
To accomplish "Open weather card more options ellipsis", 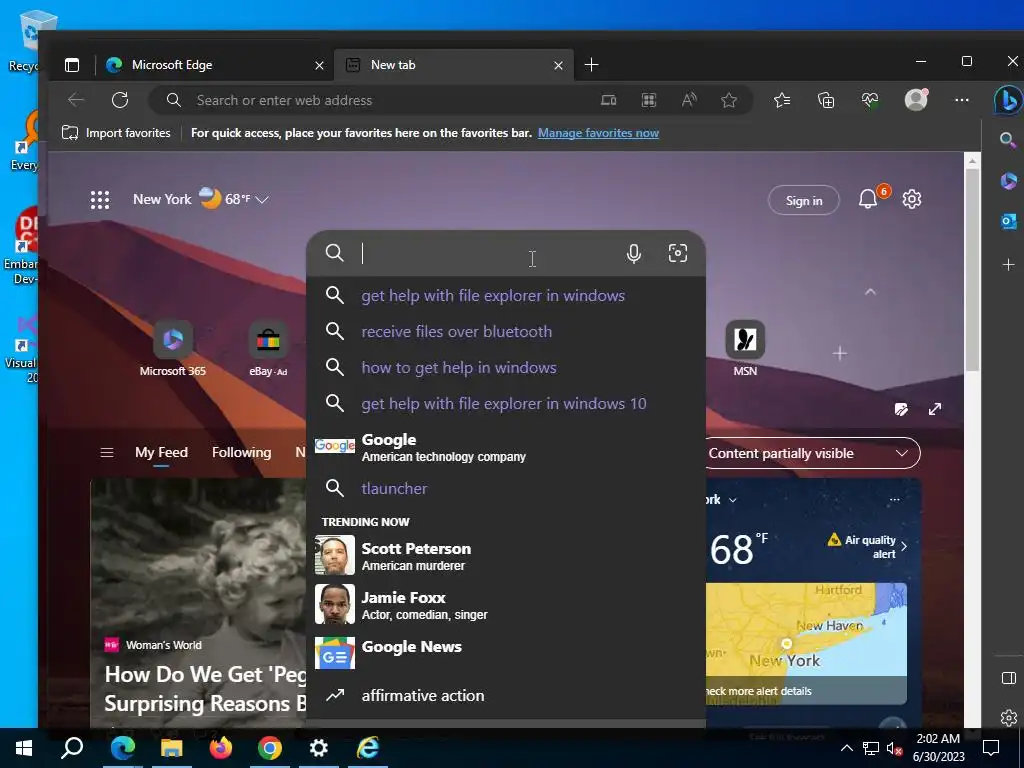I will [895, 500].
